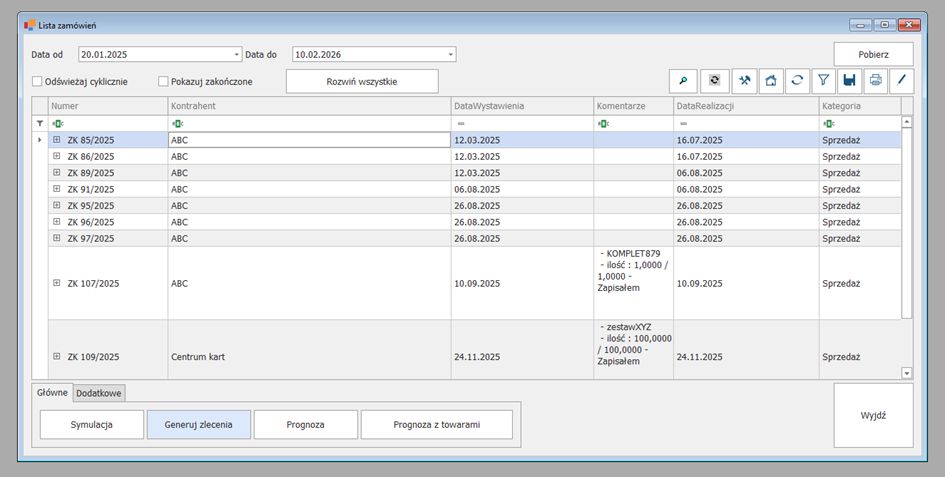The image size is (945, 477).
Task: Switch to the Dodatkowe tab
Action: tap(98, 393)
